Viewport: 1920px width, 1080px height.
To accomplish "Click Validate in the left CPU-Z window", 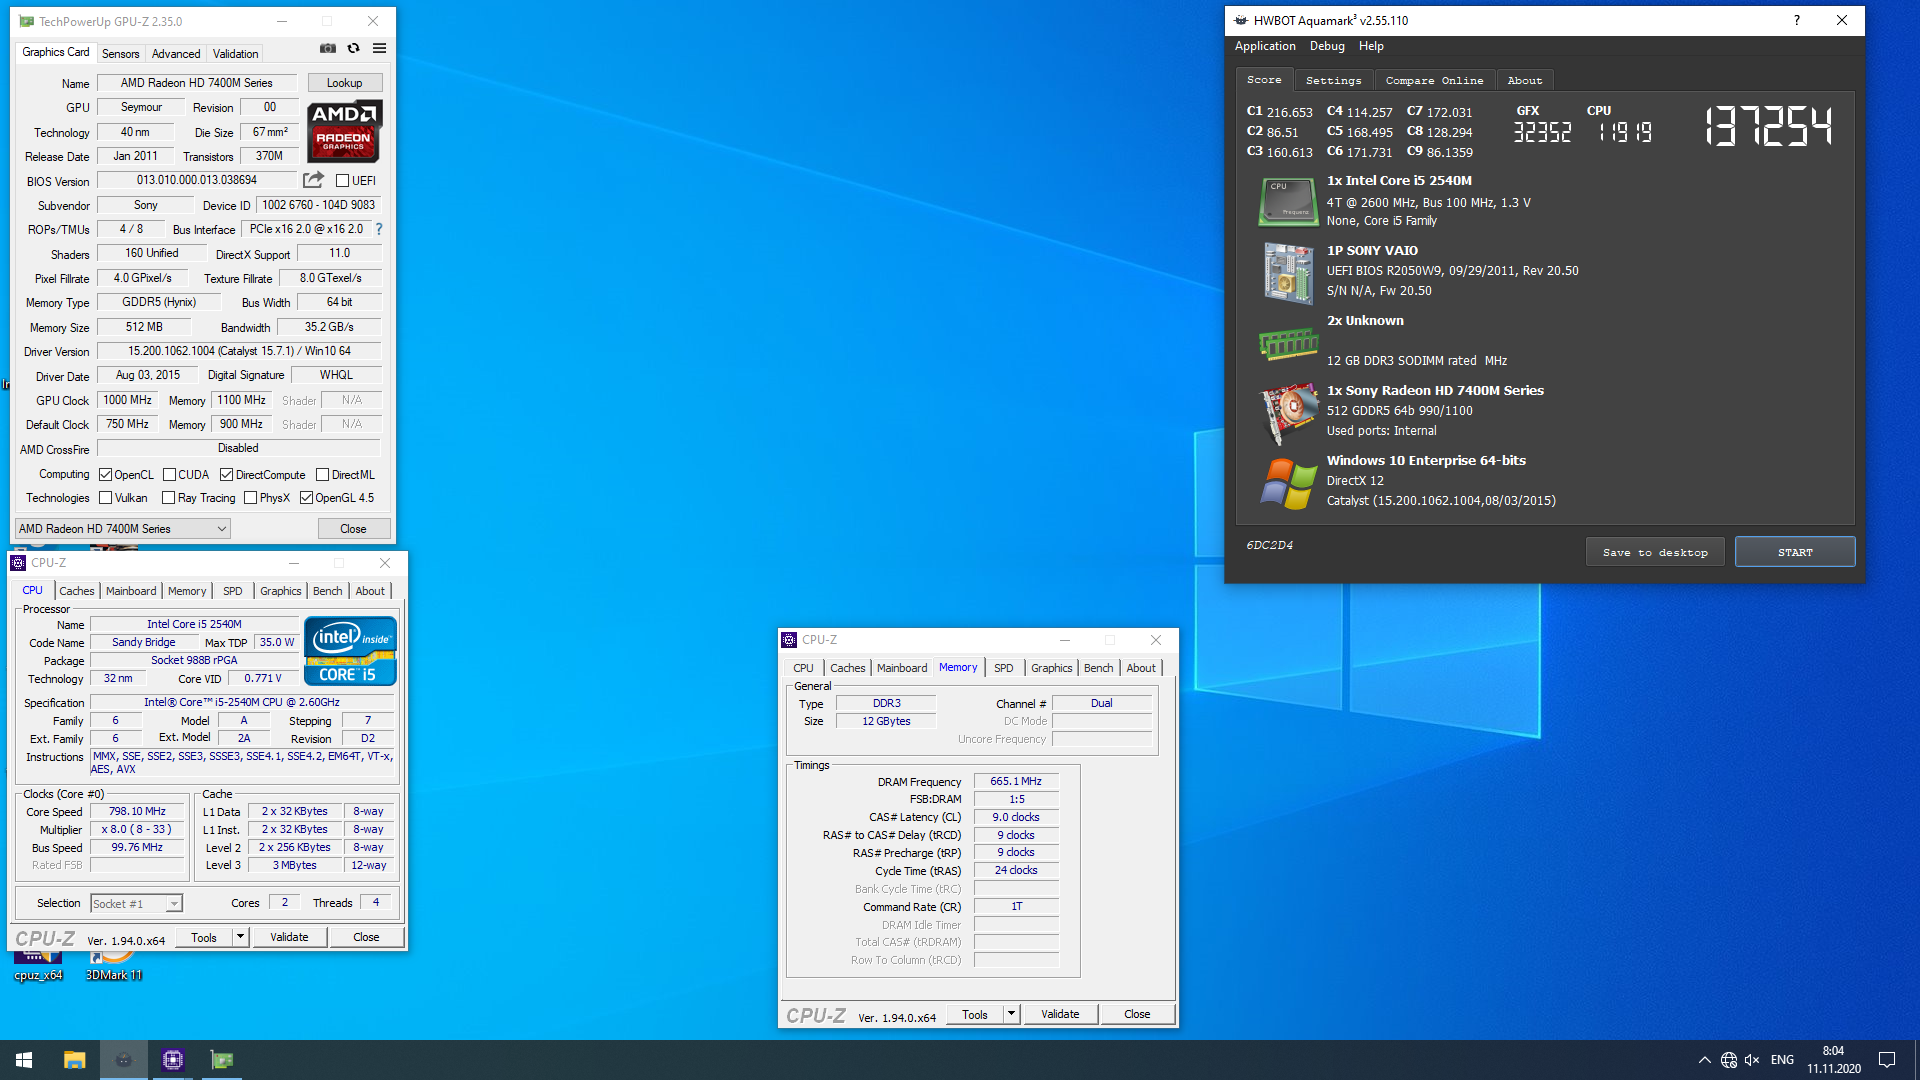I will (x=289, y=937).
